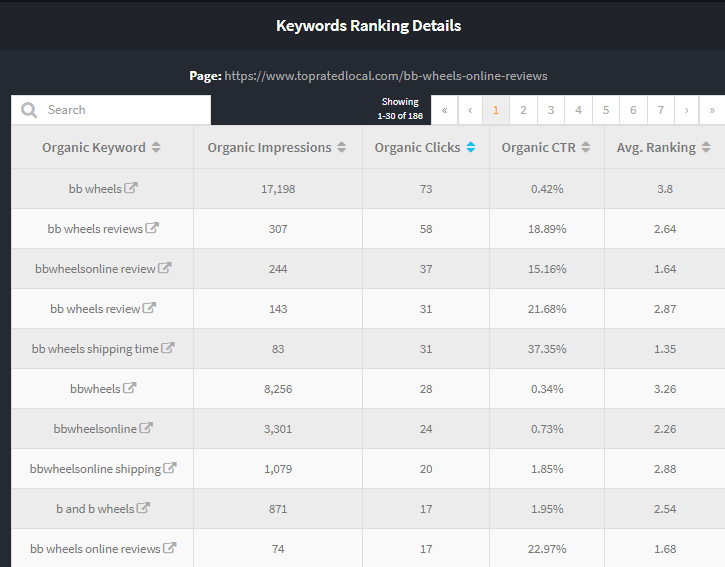Viewport: 725px width, 567px height.
Task: Go to next page chevron
Action: point(687,110)
